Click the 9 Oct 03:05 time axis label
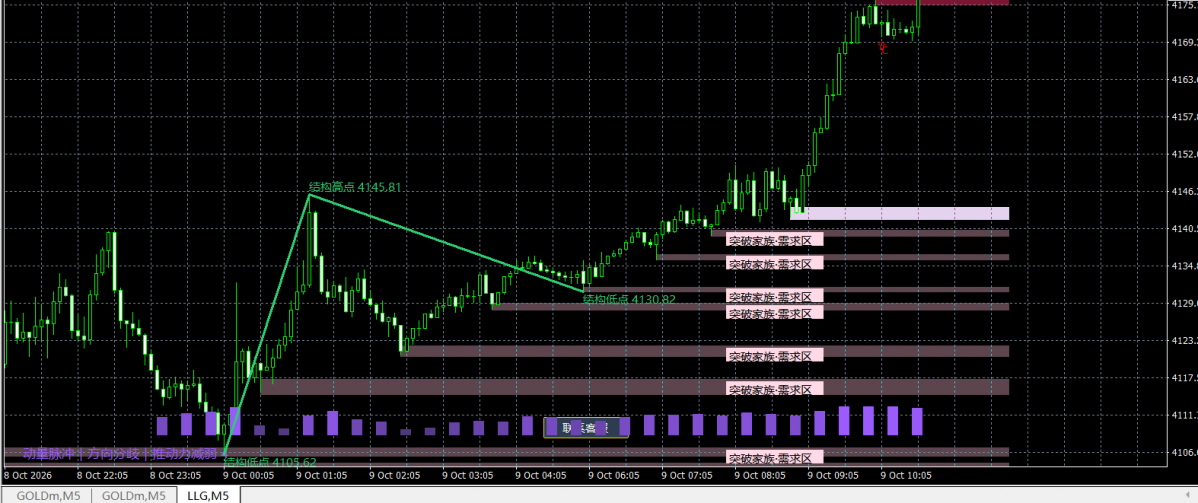Image resolution: width=1198 pixels, height=503 pixels. pyautogui.click(x=468, y=475)
